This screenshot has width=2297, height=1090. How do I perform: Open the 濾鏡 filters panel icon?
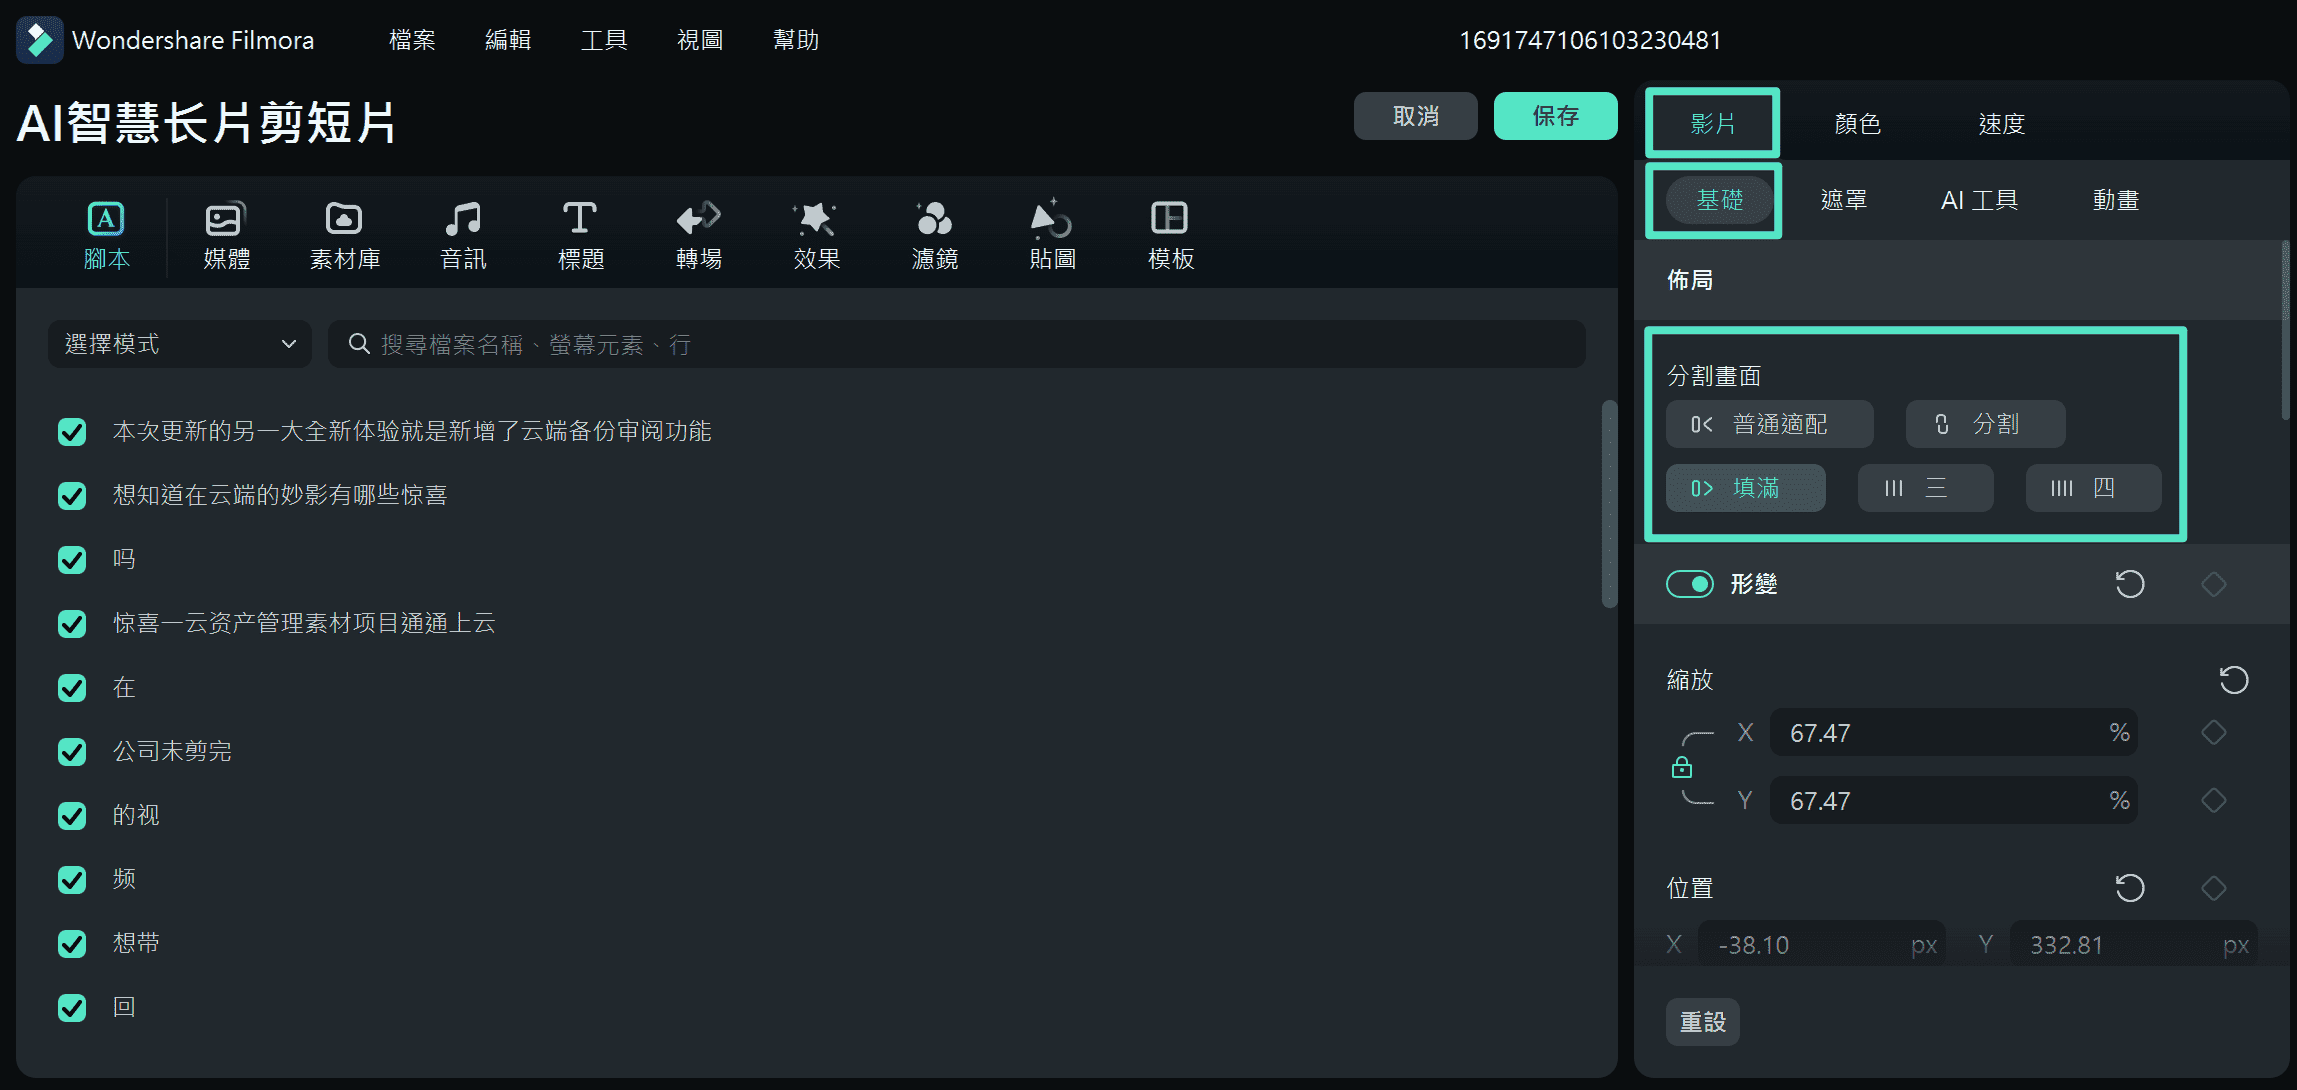click(x=934, y=218)
